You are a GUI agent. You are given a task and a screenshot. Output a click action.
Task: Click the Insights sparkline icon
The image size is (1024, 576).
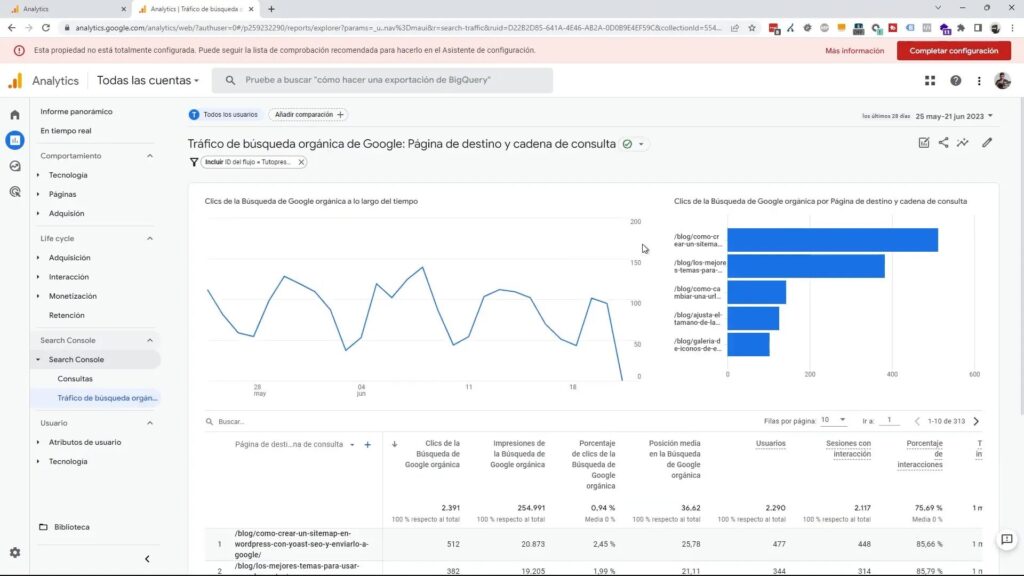pos(963,142)
